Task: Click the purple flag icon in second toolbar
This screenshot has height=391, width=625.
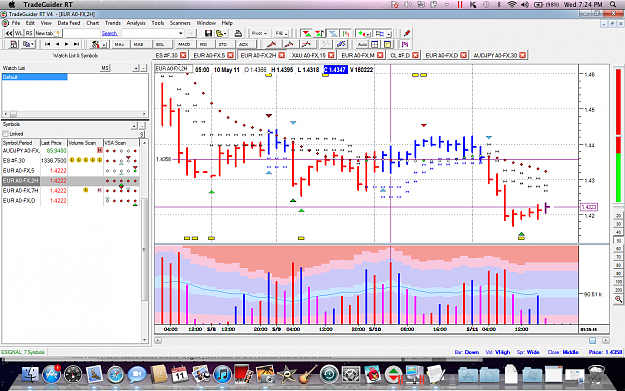Action: 405,44
